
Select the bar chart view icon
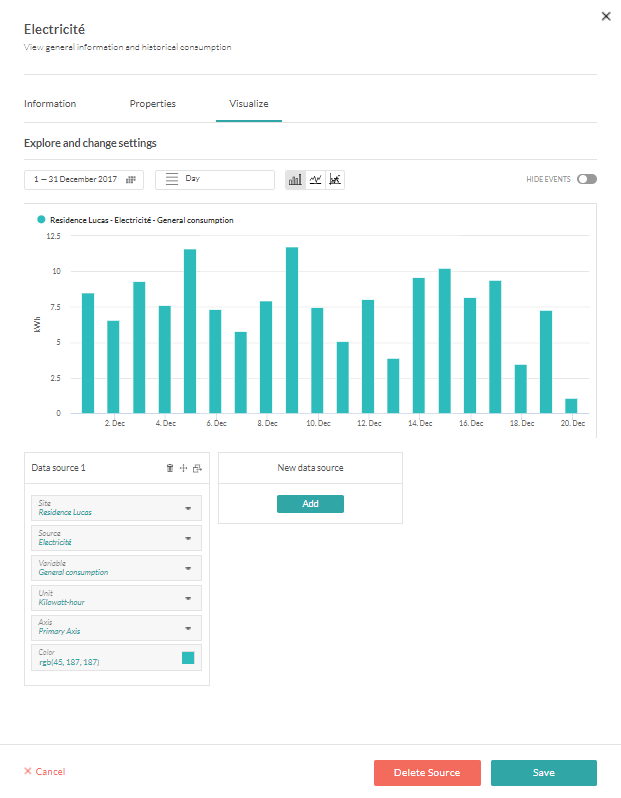point(295,180)
